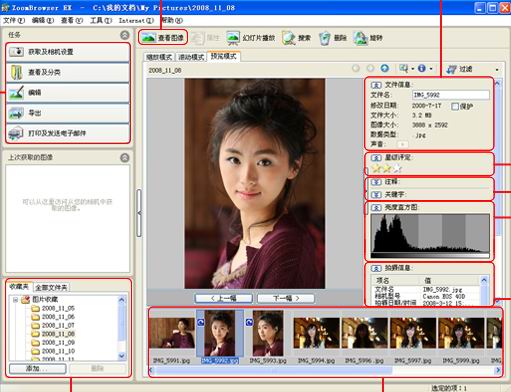Collapse the File Information section
Viewport: 511px width, 392px height.
[x=376, y=85]
